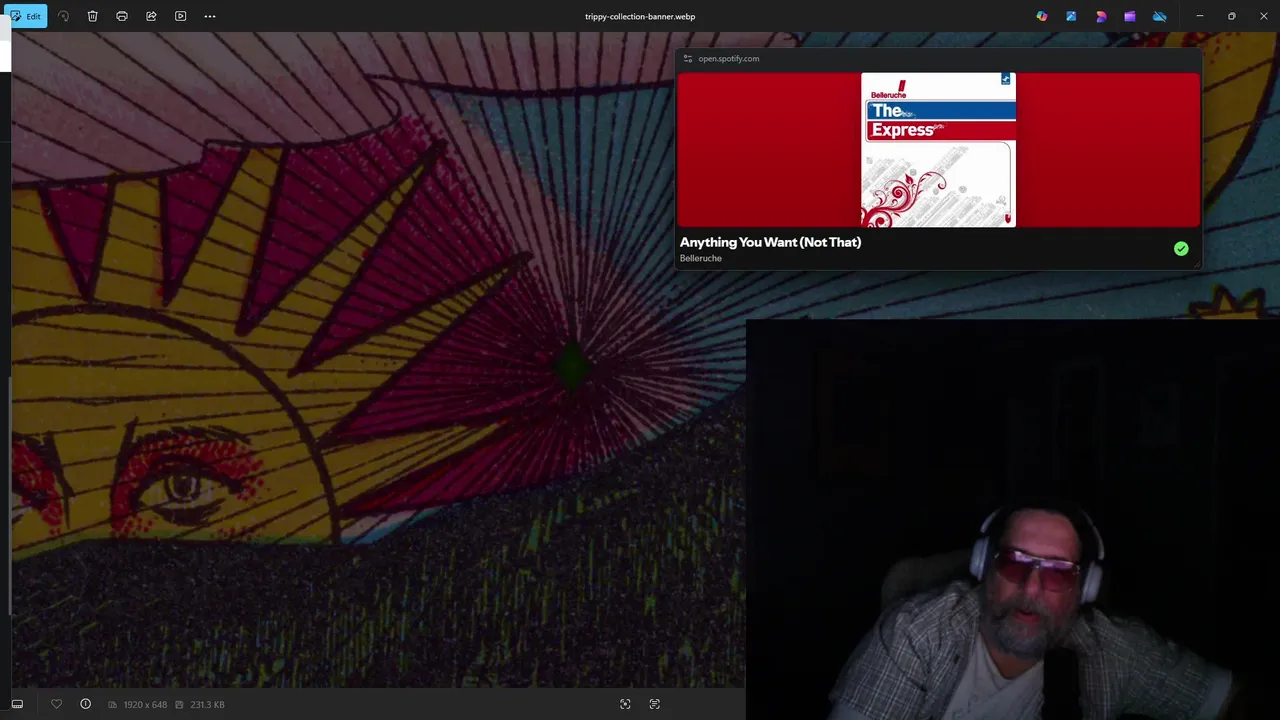Click the OneDrive cloud icon with slash
The width and height of the screenshot is (1280, 720).
coord(1159,16)
